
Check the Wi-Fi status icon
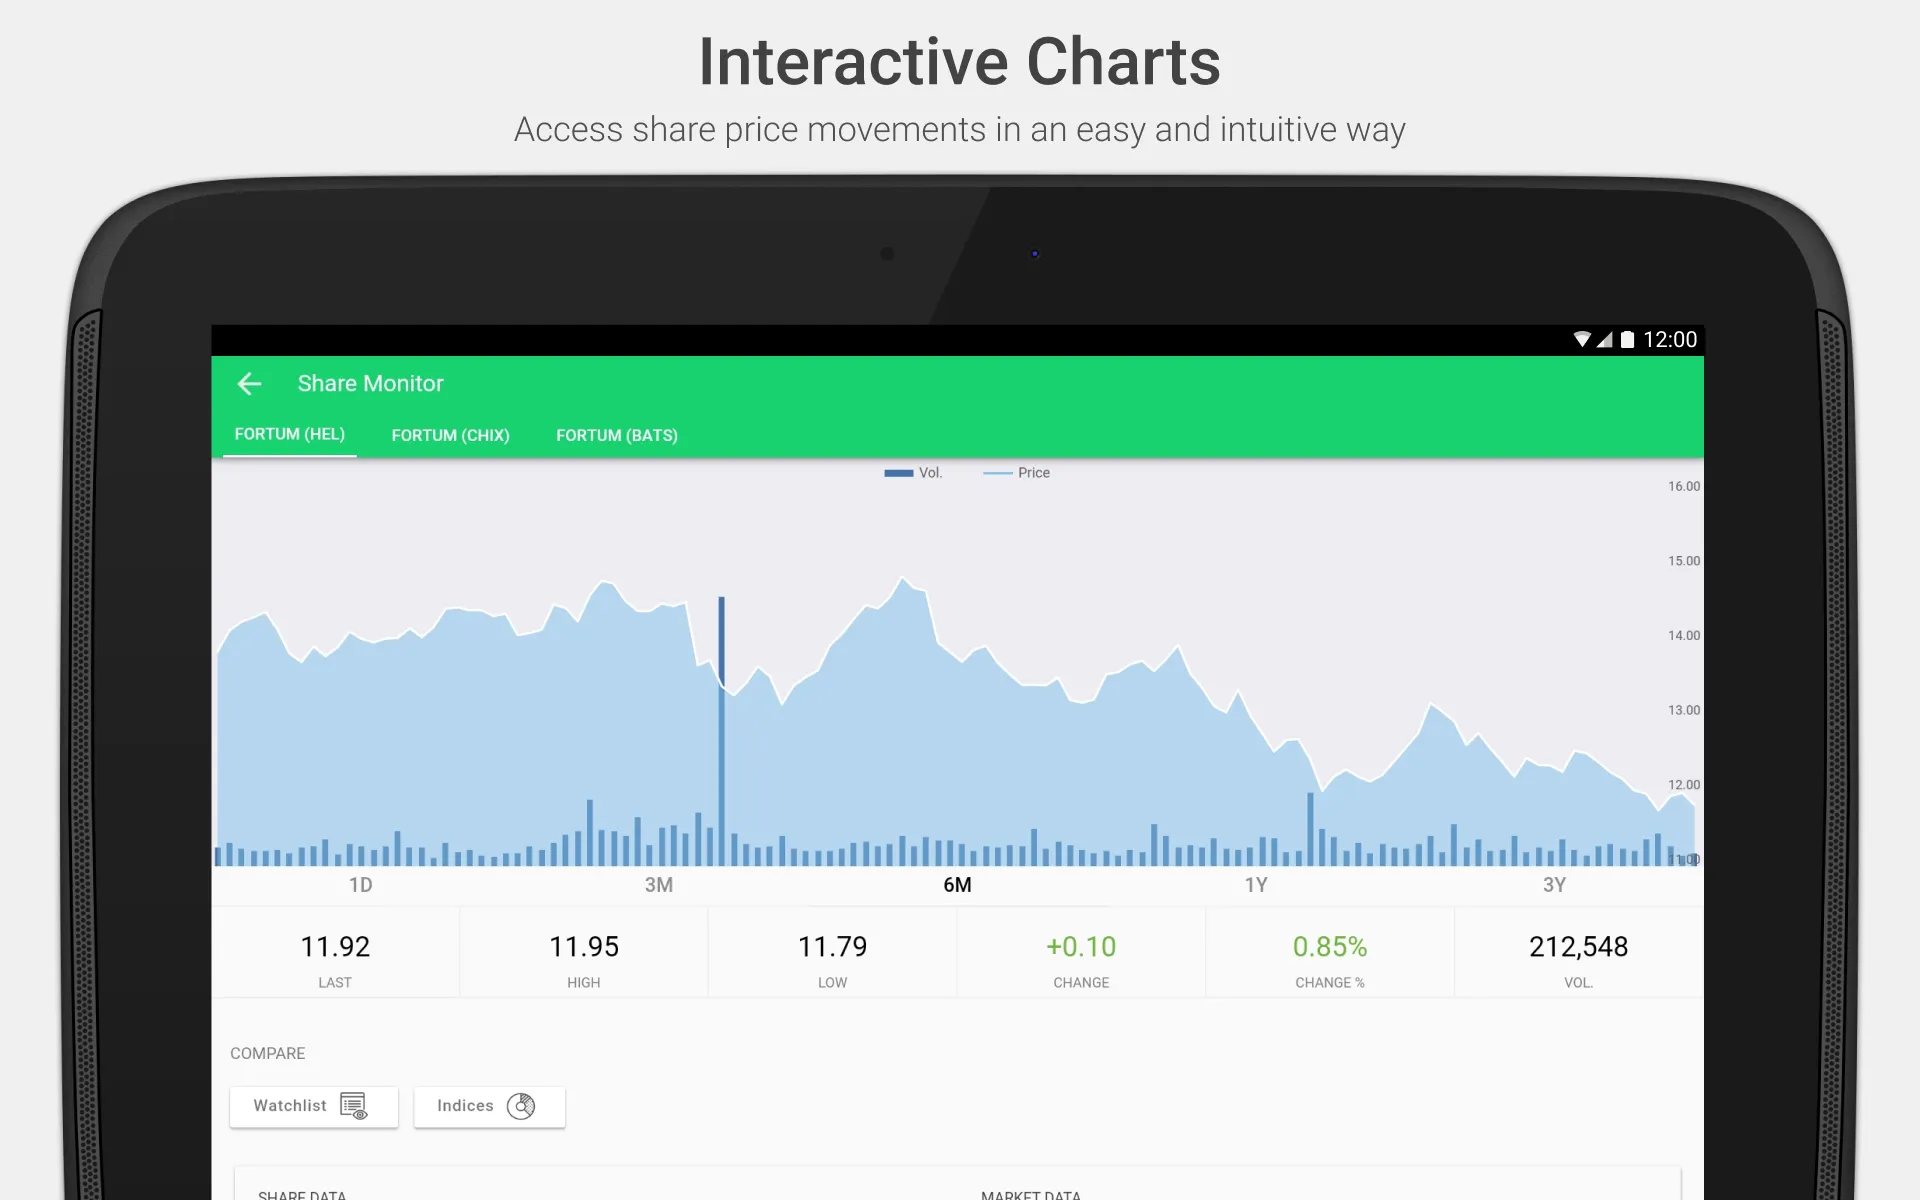[x=1582, y=339]
